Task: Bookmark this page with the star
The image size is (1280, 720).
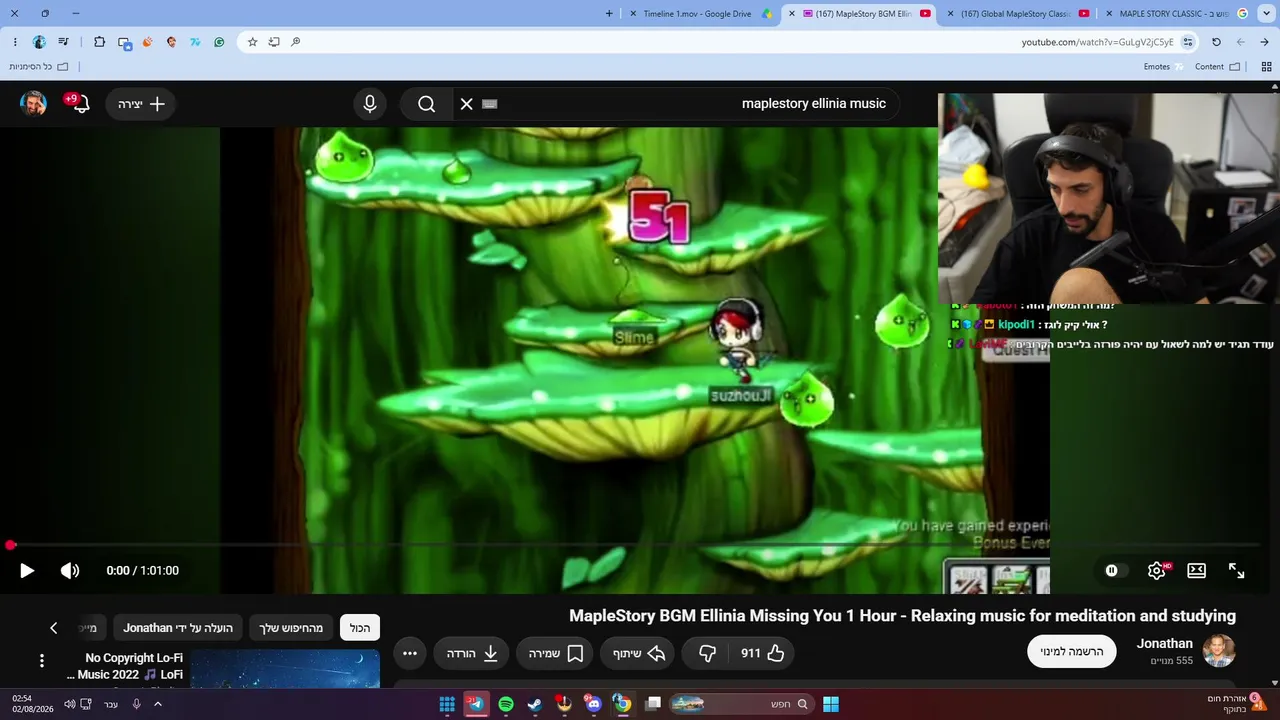Action: pos(252,42)
